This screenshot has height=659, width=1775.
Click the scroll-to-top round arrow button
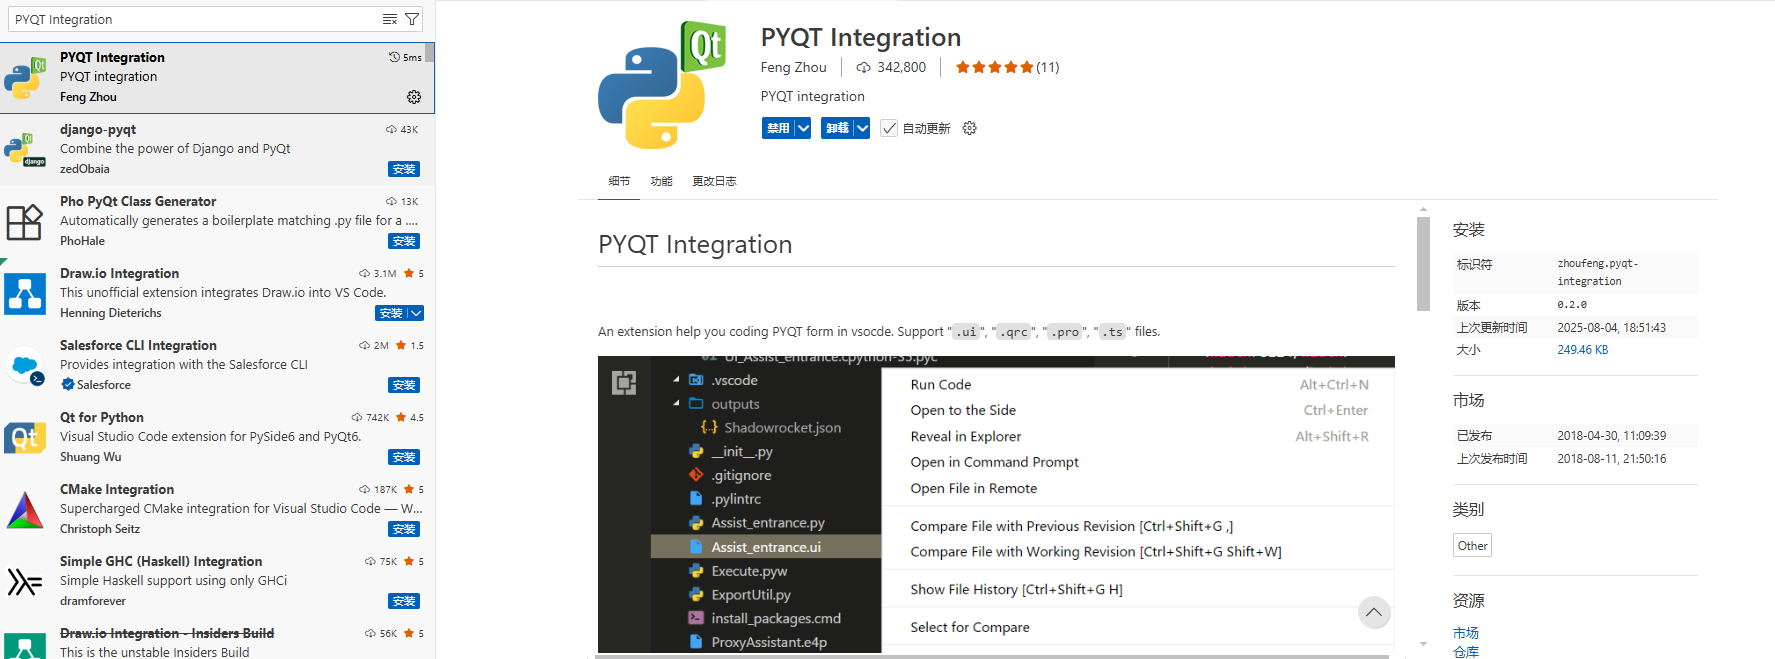(x=1374, y=612)
